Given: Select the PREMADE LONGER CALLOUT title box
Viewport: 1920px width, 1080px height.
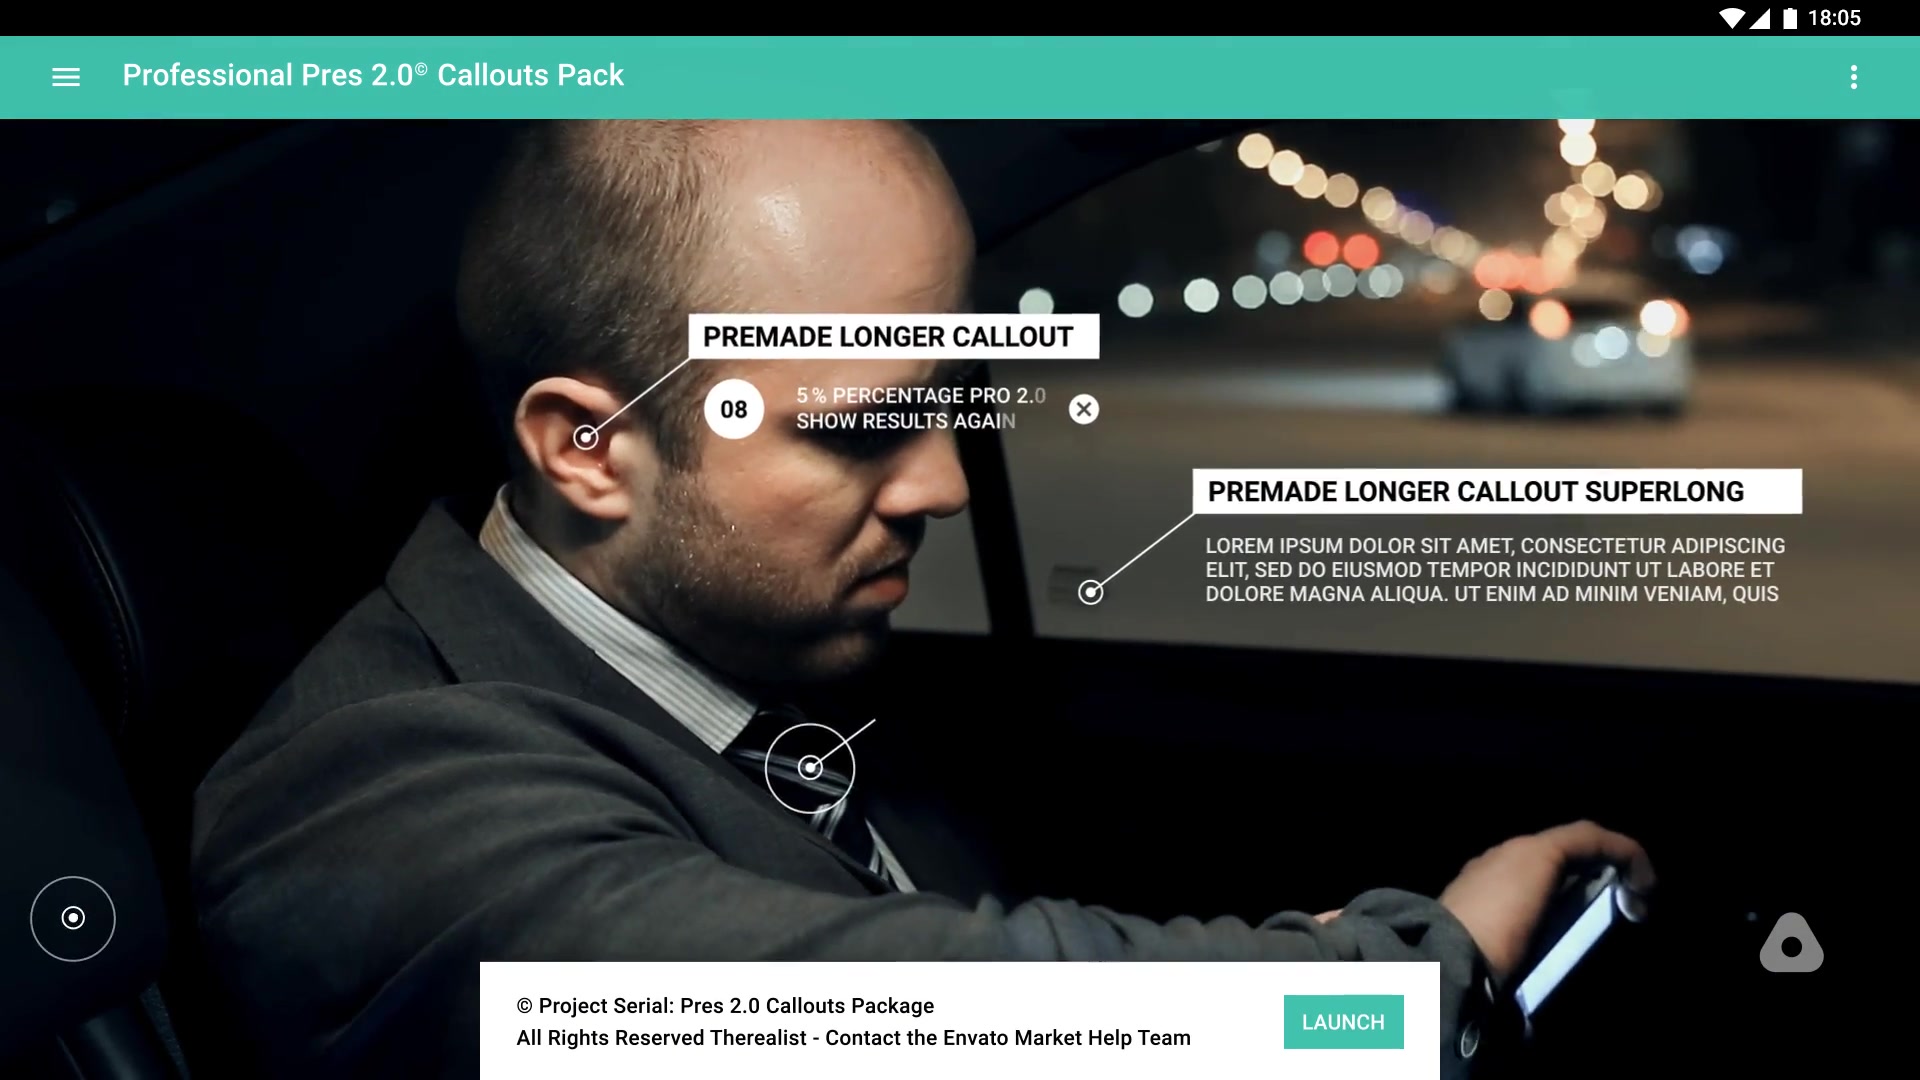Looking at the screenshot, I should [x=894, y=337].
